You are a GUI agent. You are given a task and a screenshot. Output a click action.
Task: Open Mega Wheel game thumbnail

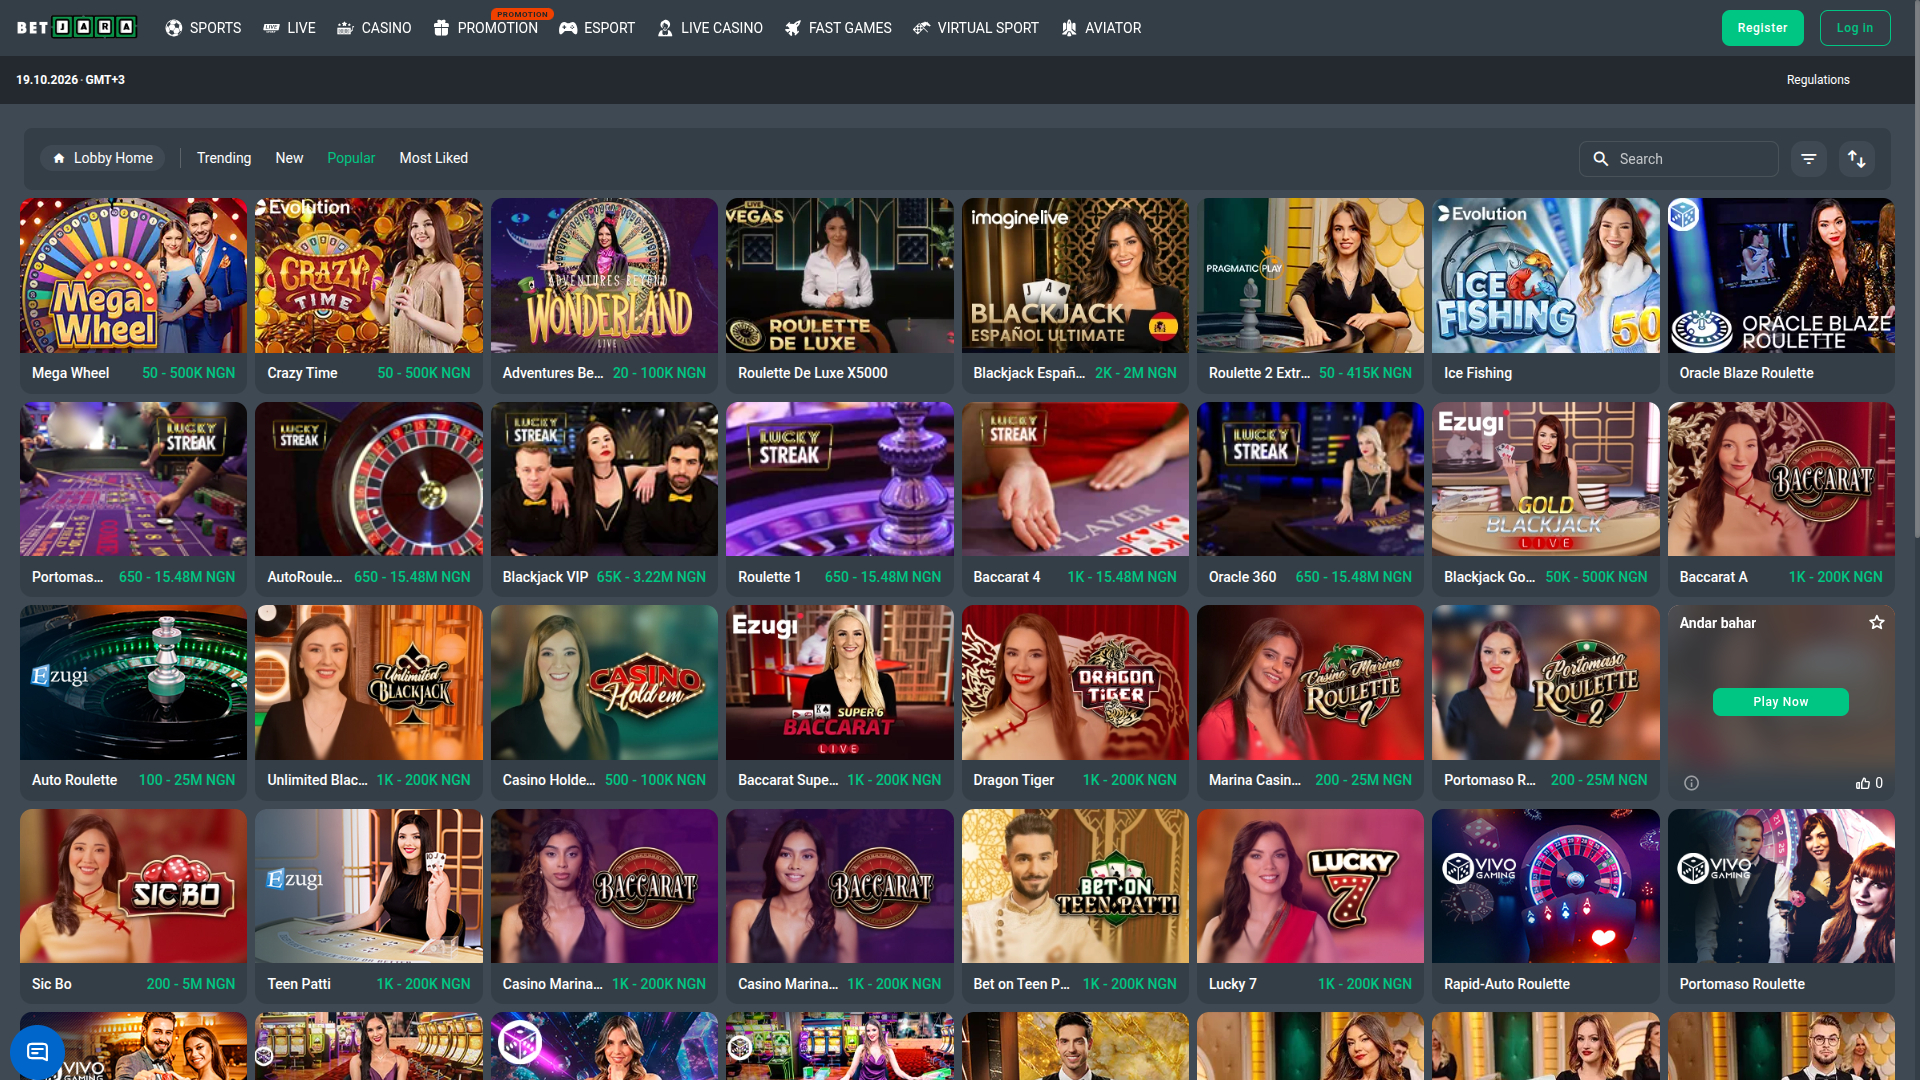pyautogui.click(x=133, y=275)
